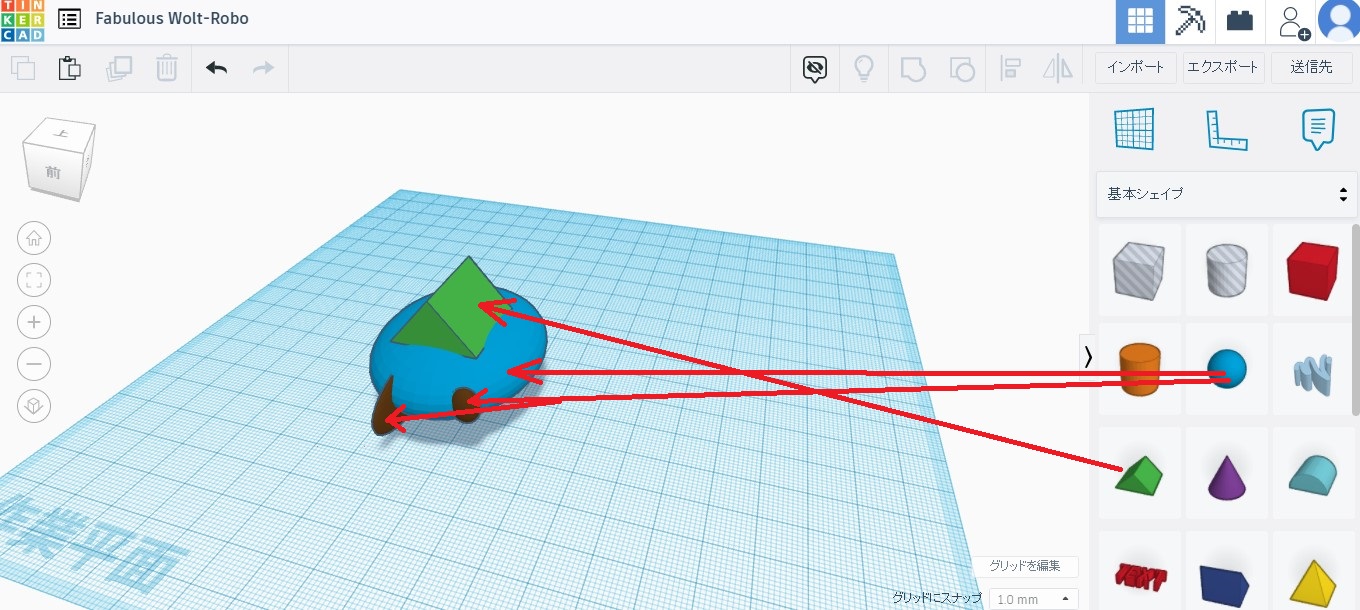
Task: Click the Delete trash tool
Action: (167, 68)
